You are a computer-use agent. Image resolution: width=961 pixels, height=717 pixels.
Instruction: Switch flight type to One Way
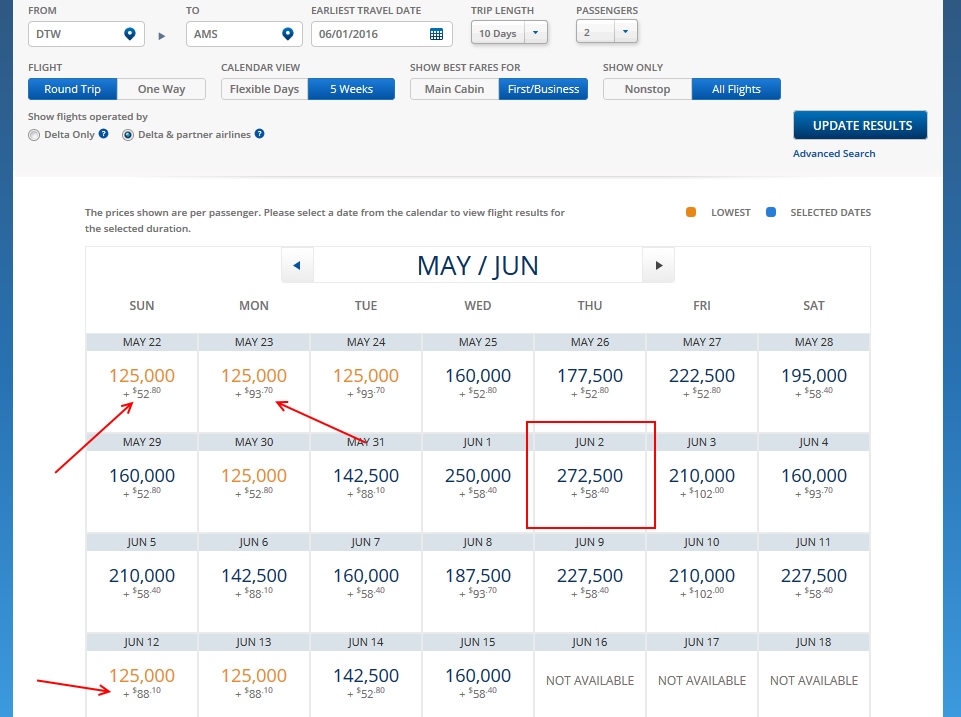[x=162, y=89]
